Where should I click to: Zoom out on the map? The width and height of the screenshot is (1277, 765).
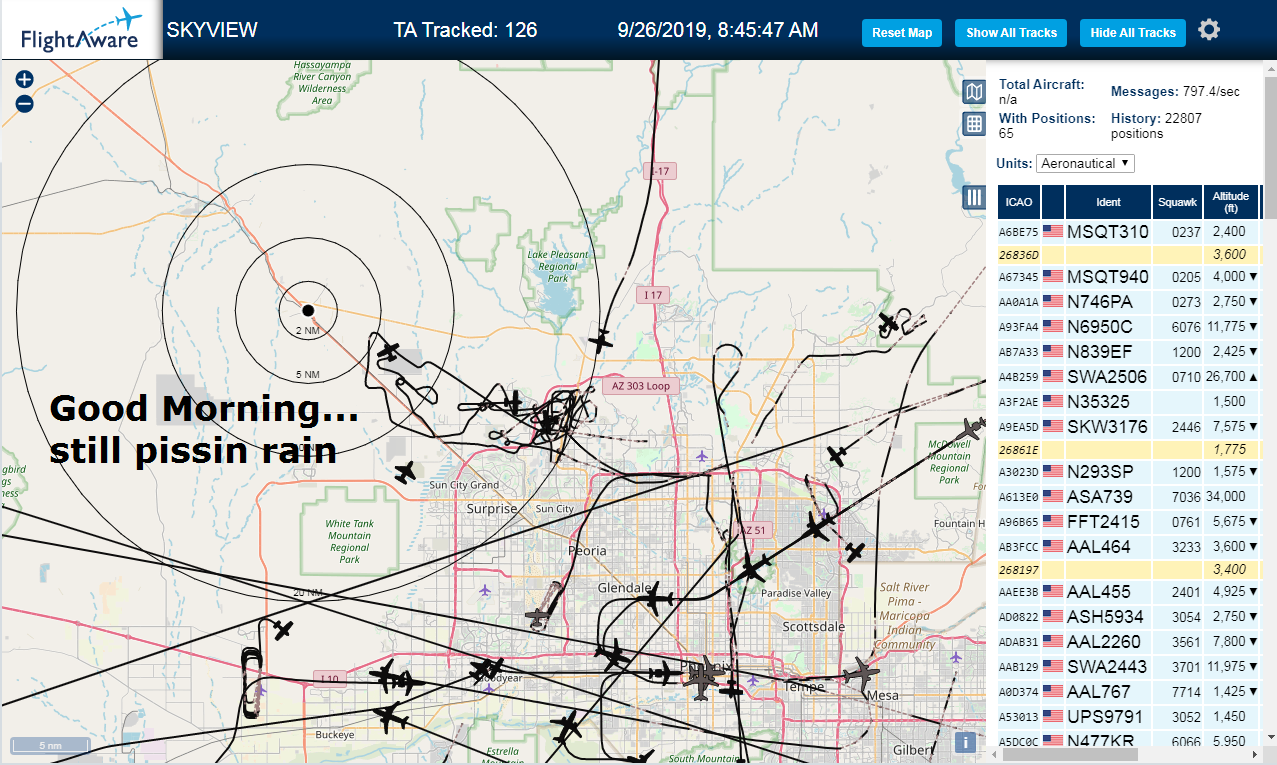[x=25, y=103]
